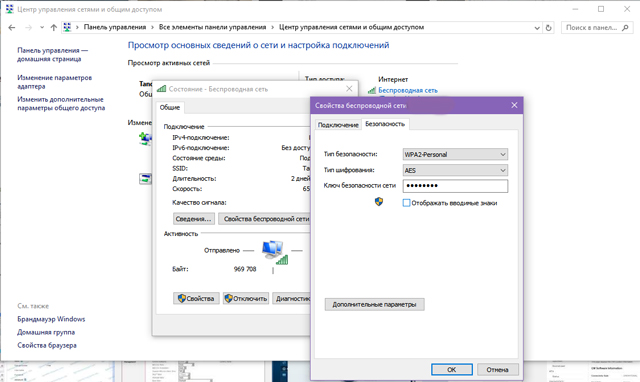Click 'Отключить' button in status window
This screenshot has width=640, height=382.
pos(246,298)
